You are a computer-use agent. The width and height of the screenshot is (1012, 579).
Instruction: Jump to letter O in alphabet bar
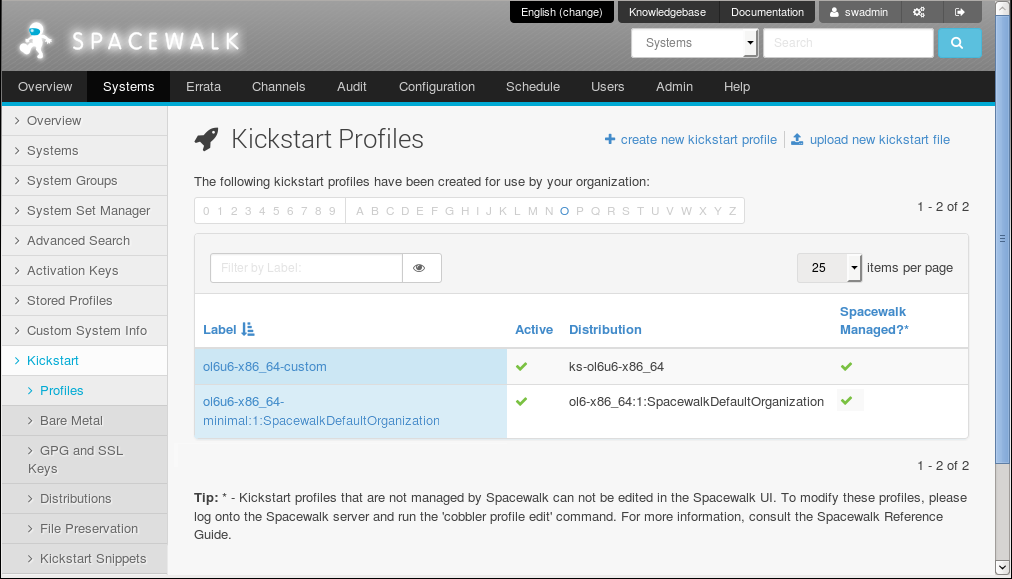565,211
